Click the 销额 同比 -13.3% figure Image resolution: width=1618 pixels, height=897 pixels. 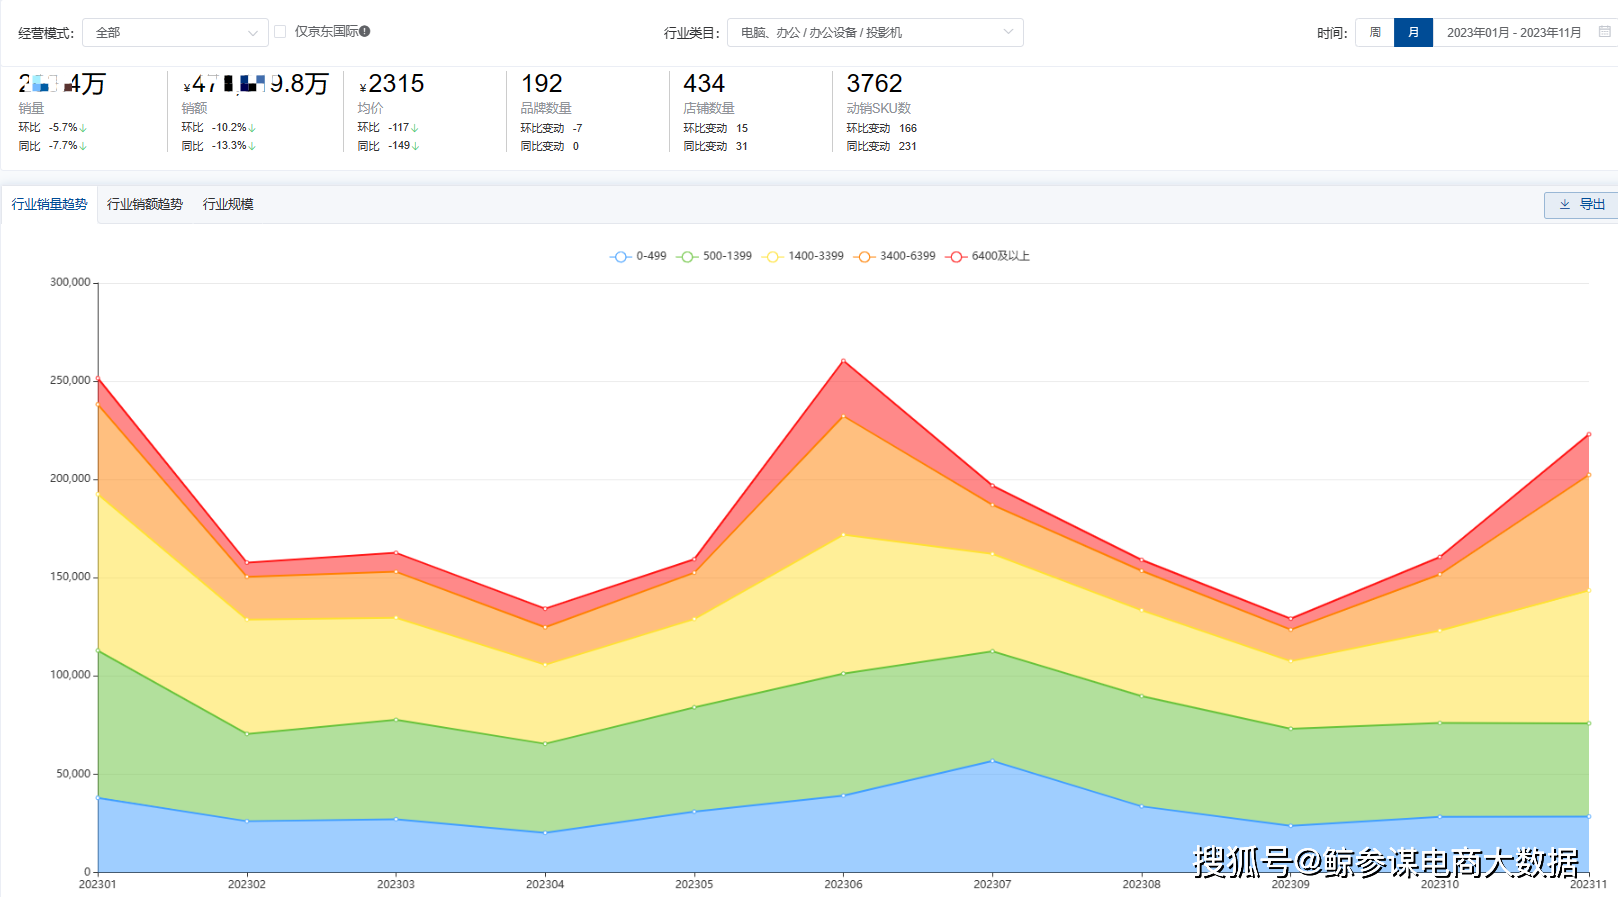[233, 146]
